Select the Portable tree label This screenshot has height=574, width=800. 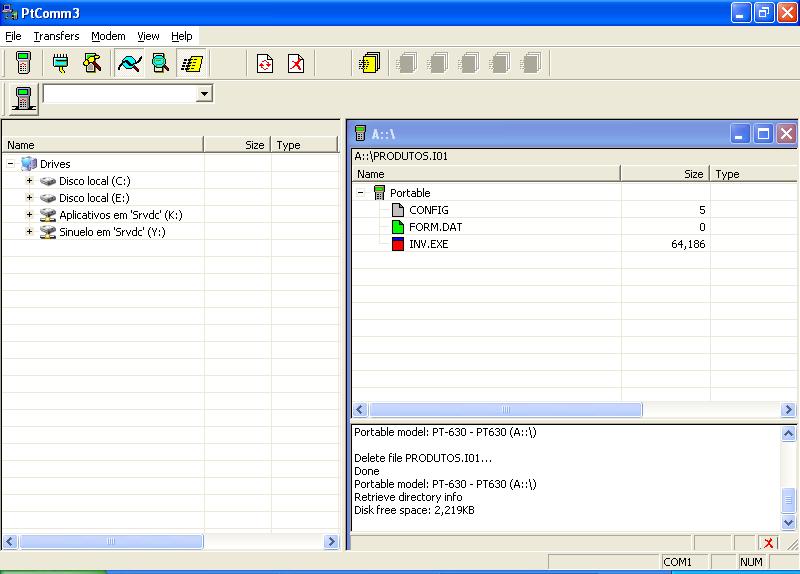point(410,193)
